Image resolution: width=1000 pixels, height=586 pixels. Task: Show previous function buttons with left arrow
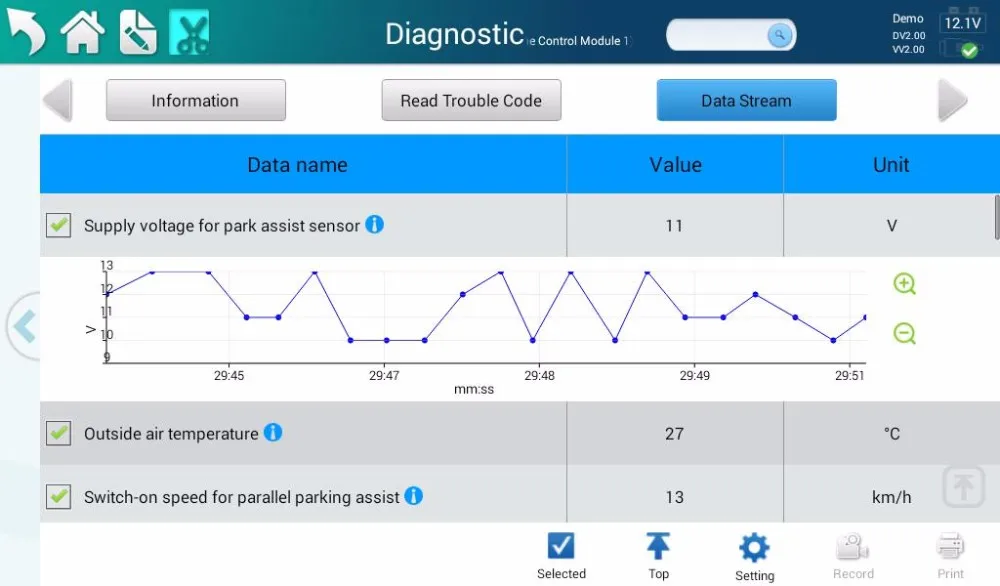[x=58, y=100]
